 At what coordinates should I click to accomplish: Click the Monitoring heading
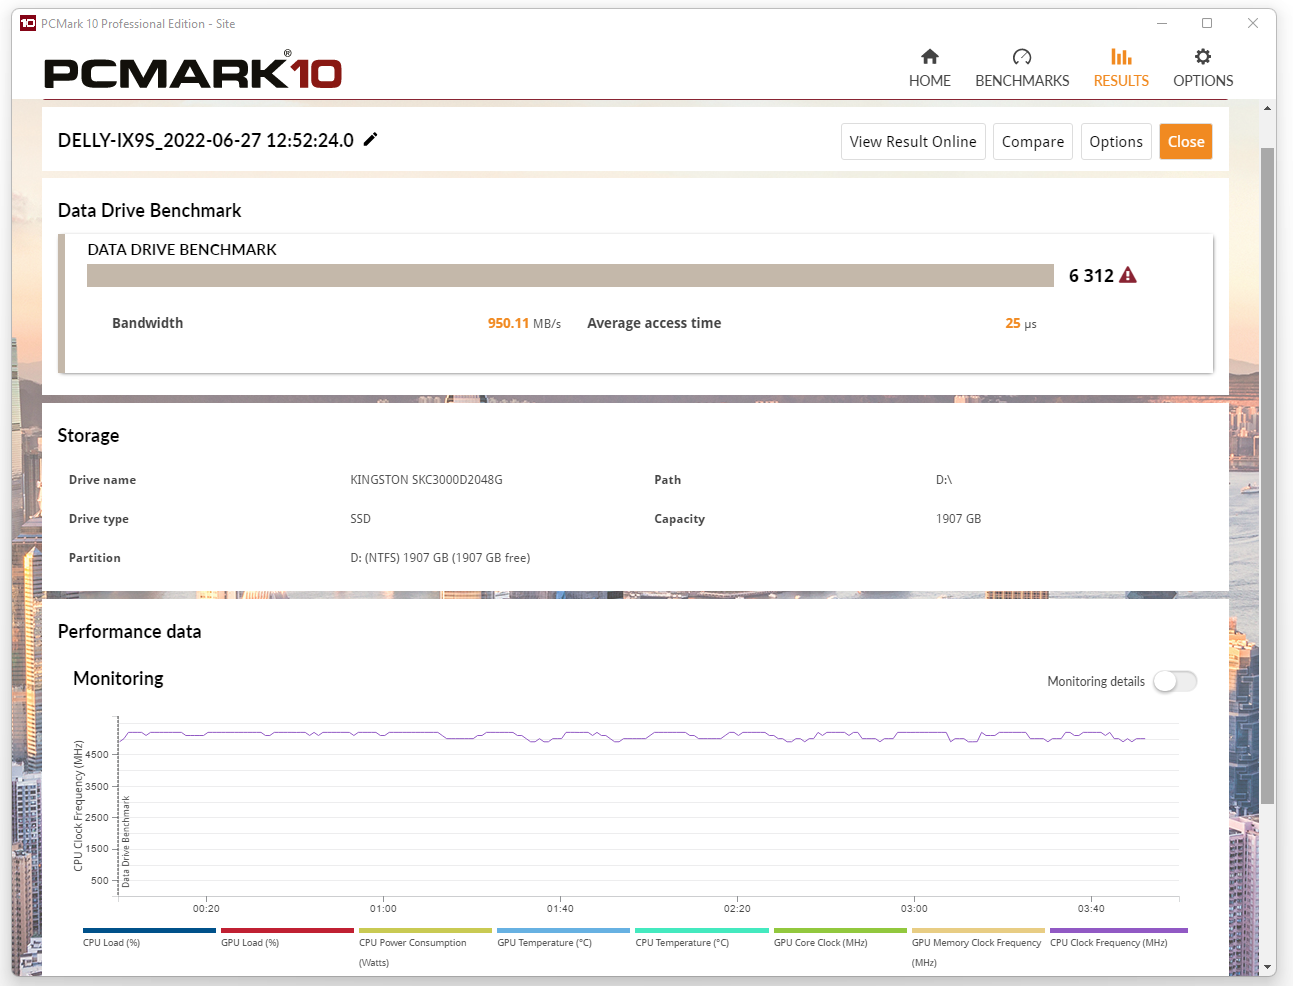coord(118,678)
